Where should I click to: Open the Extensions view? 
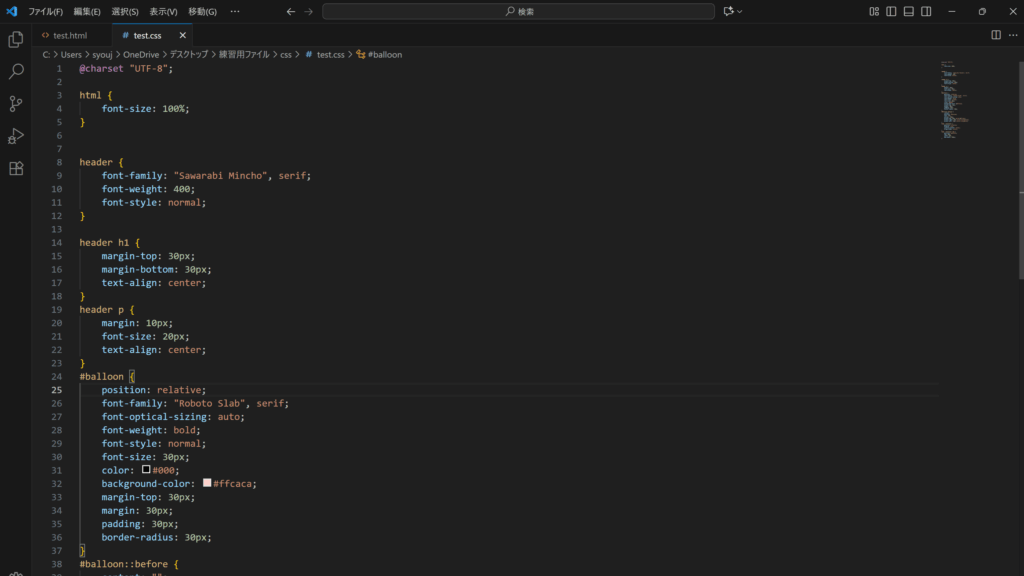(16, 168)
